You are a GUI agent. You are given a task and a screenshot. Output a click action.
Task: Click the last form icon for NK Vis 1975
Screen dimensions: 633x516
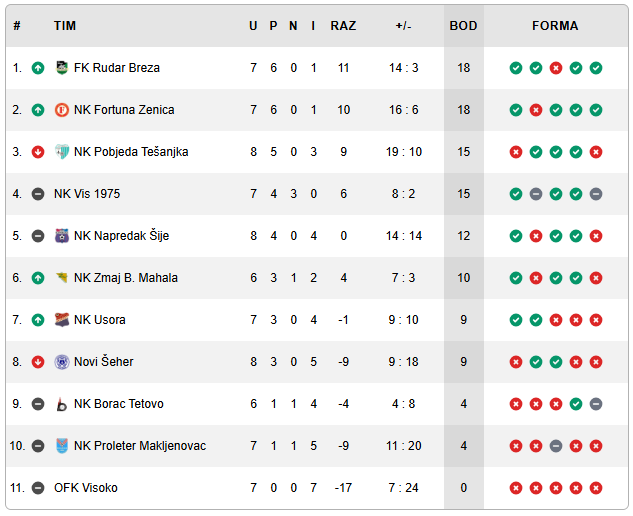[x=596, y=194]
